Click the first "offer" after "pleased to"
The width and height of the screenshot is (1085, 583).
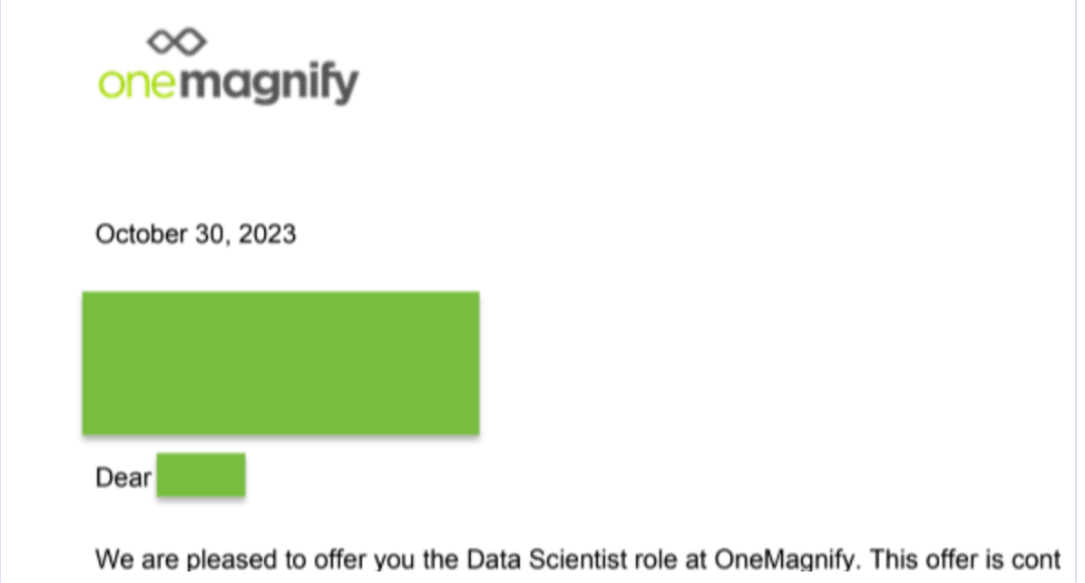click(340, 559)
